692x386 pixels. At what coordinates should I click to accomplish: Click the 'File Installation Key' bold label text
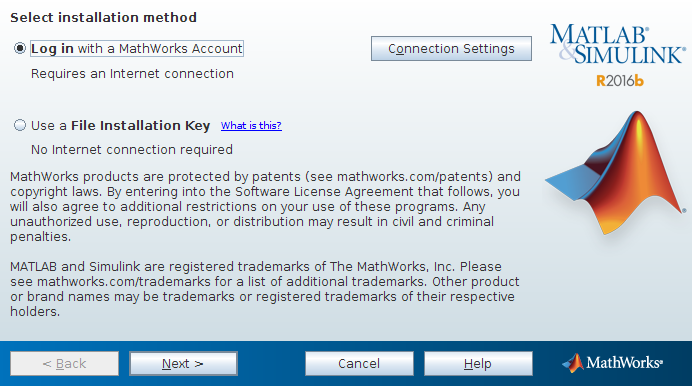[x=140, y=126]
